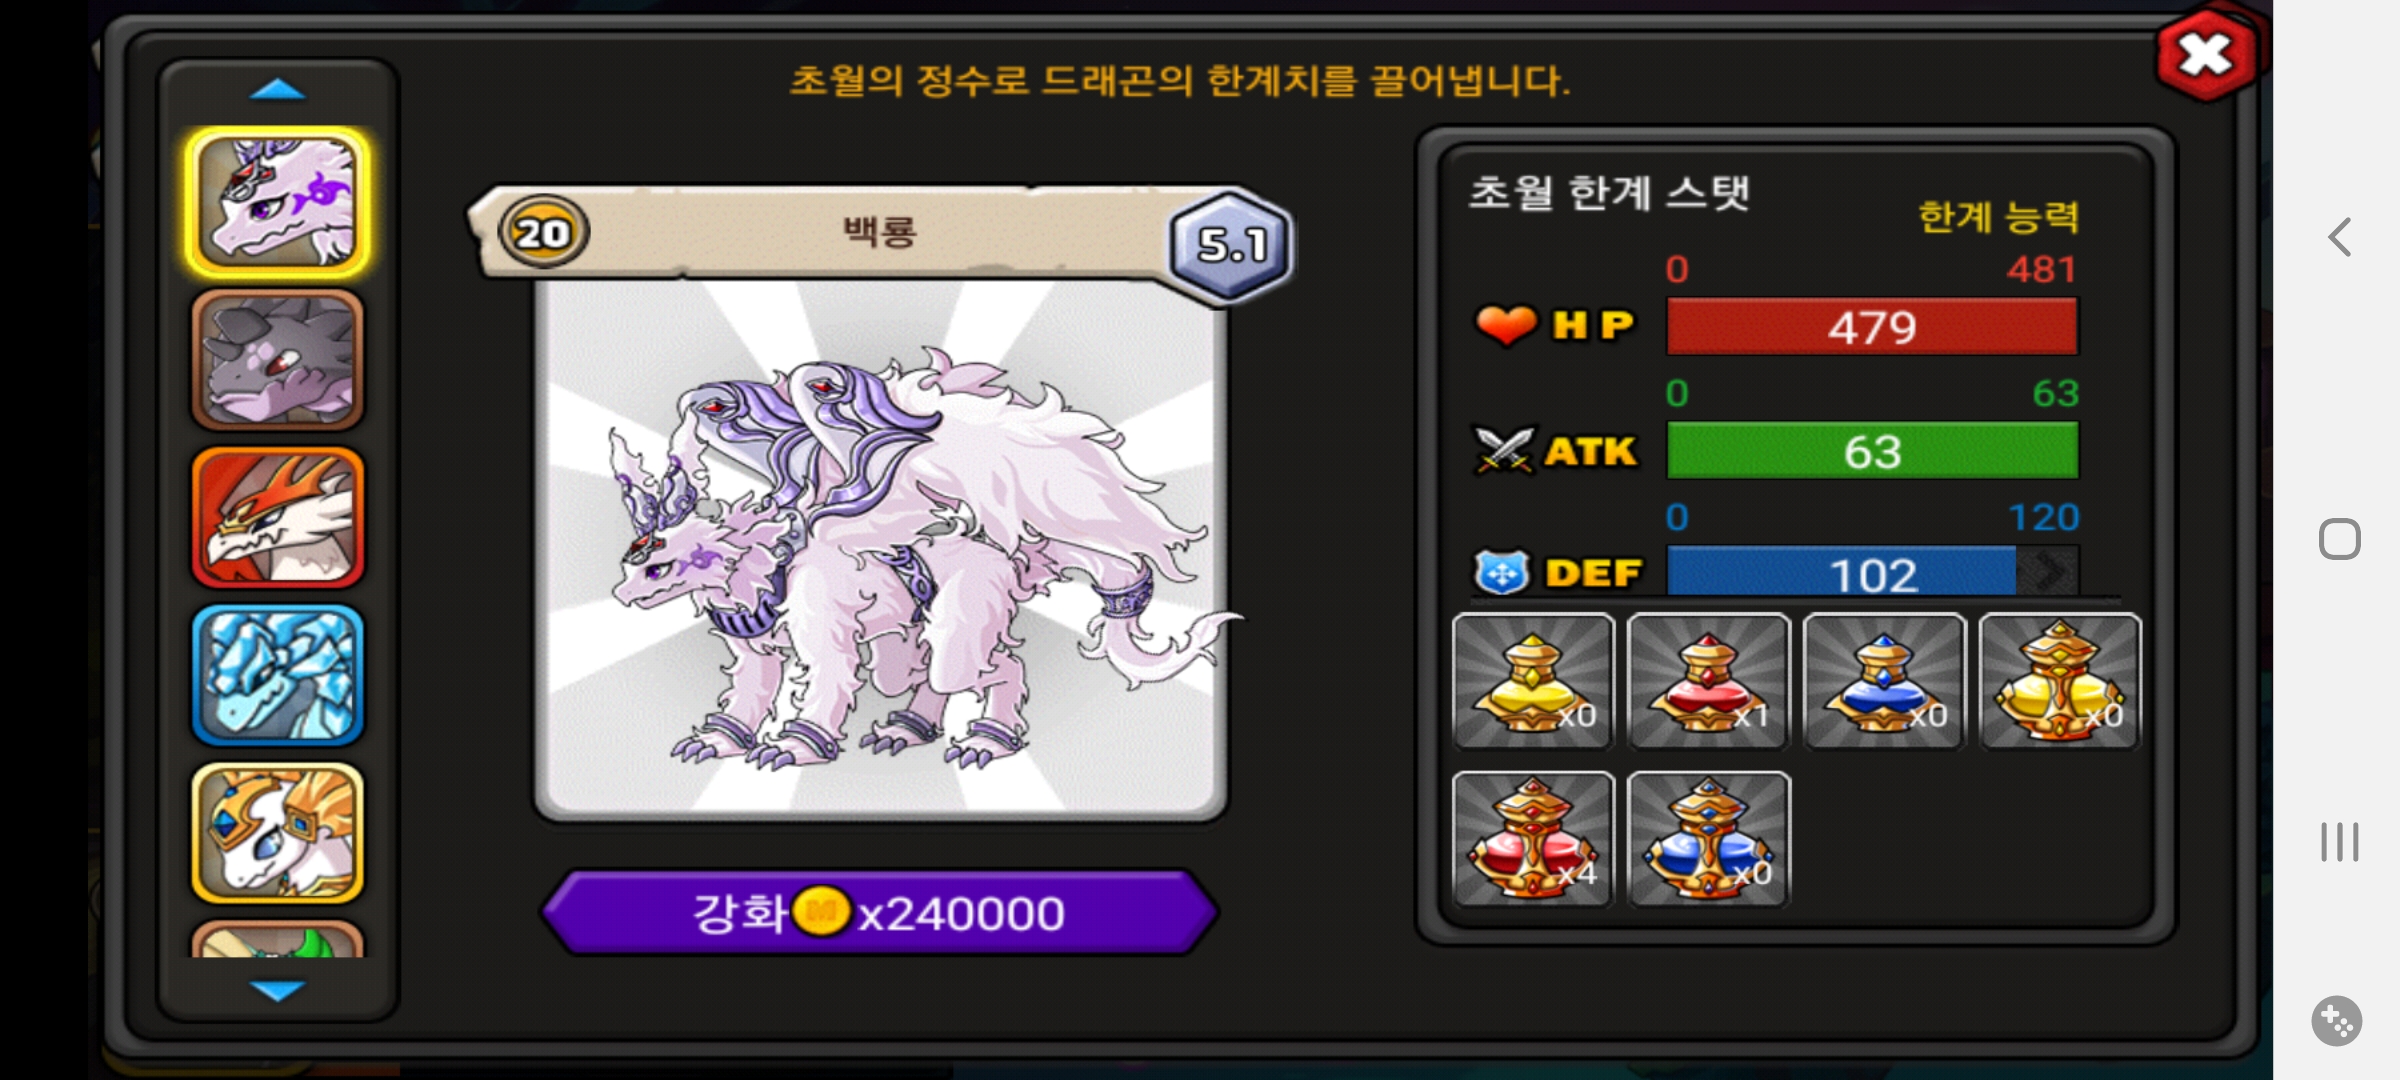Tap the 강화 x240000 upgrade button
This screenshot has height=1080, width=2400.
880,912
